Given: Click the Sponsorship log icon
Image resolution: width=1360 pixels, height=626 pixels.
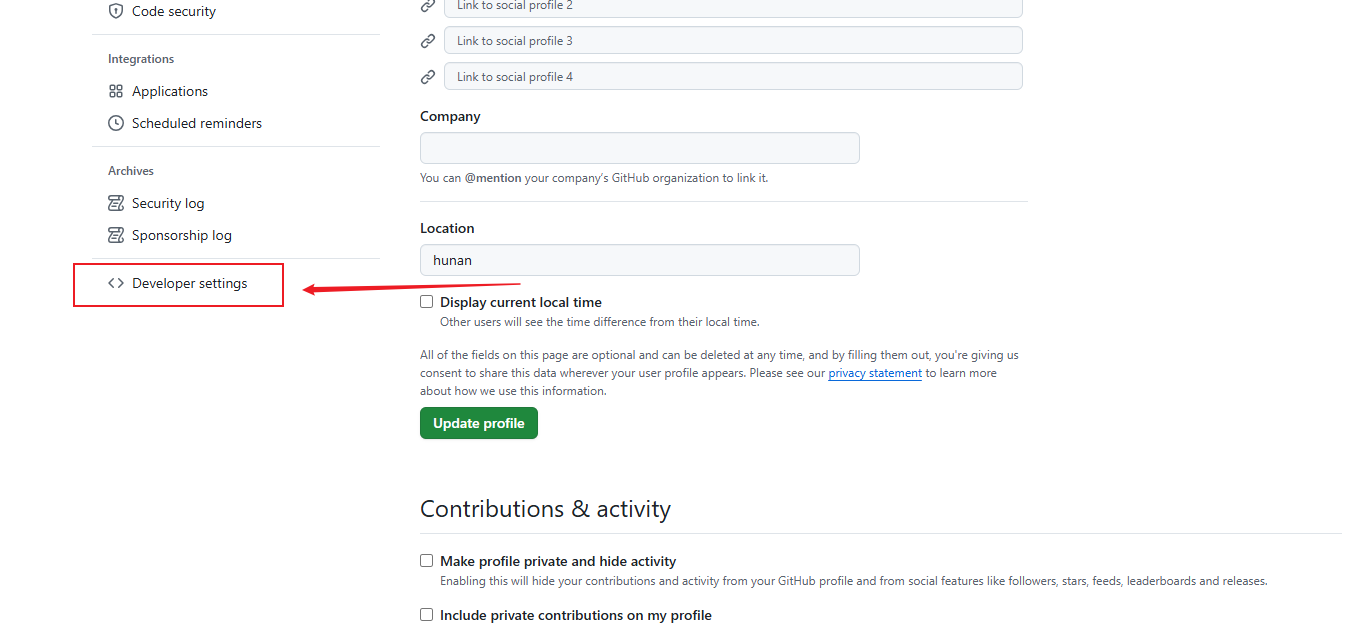Looking at the screenshot, I should [116, 235].
